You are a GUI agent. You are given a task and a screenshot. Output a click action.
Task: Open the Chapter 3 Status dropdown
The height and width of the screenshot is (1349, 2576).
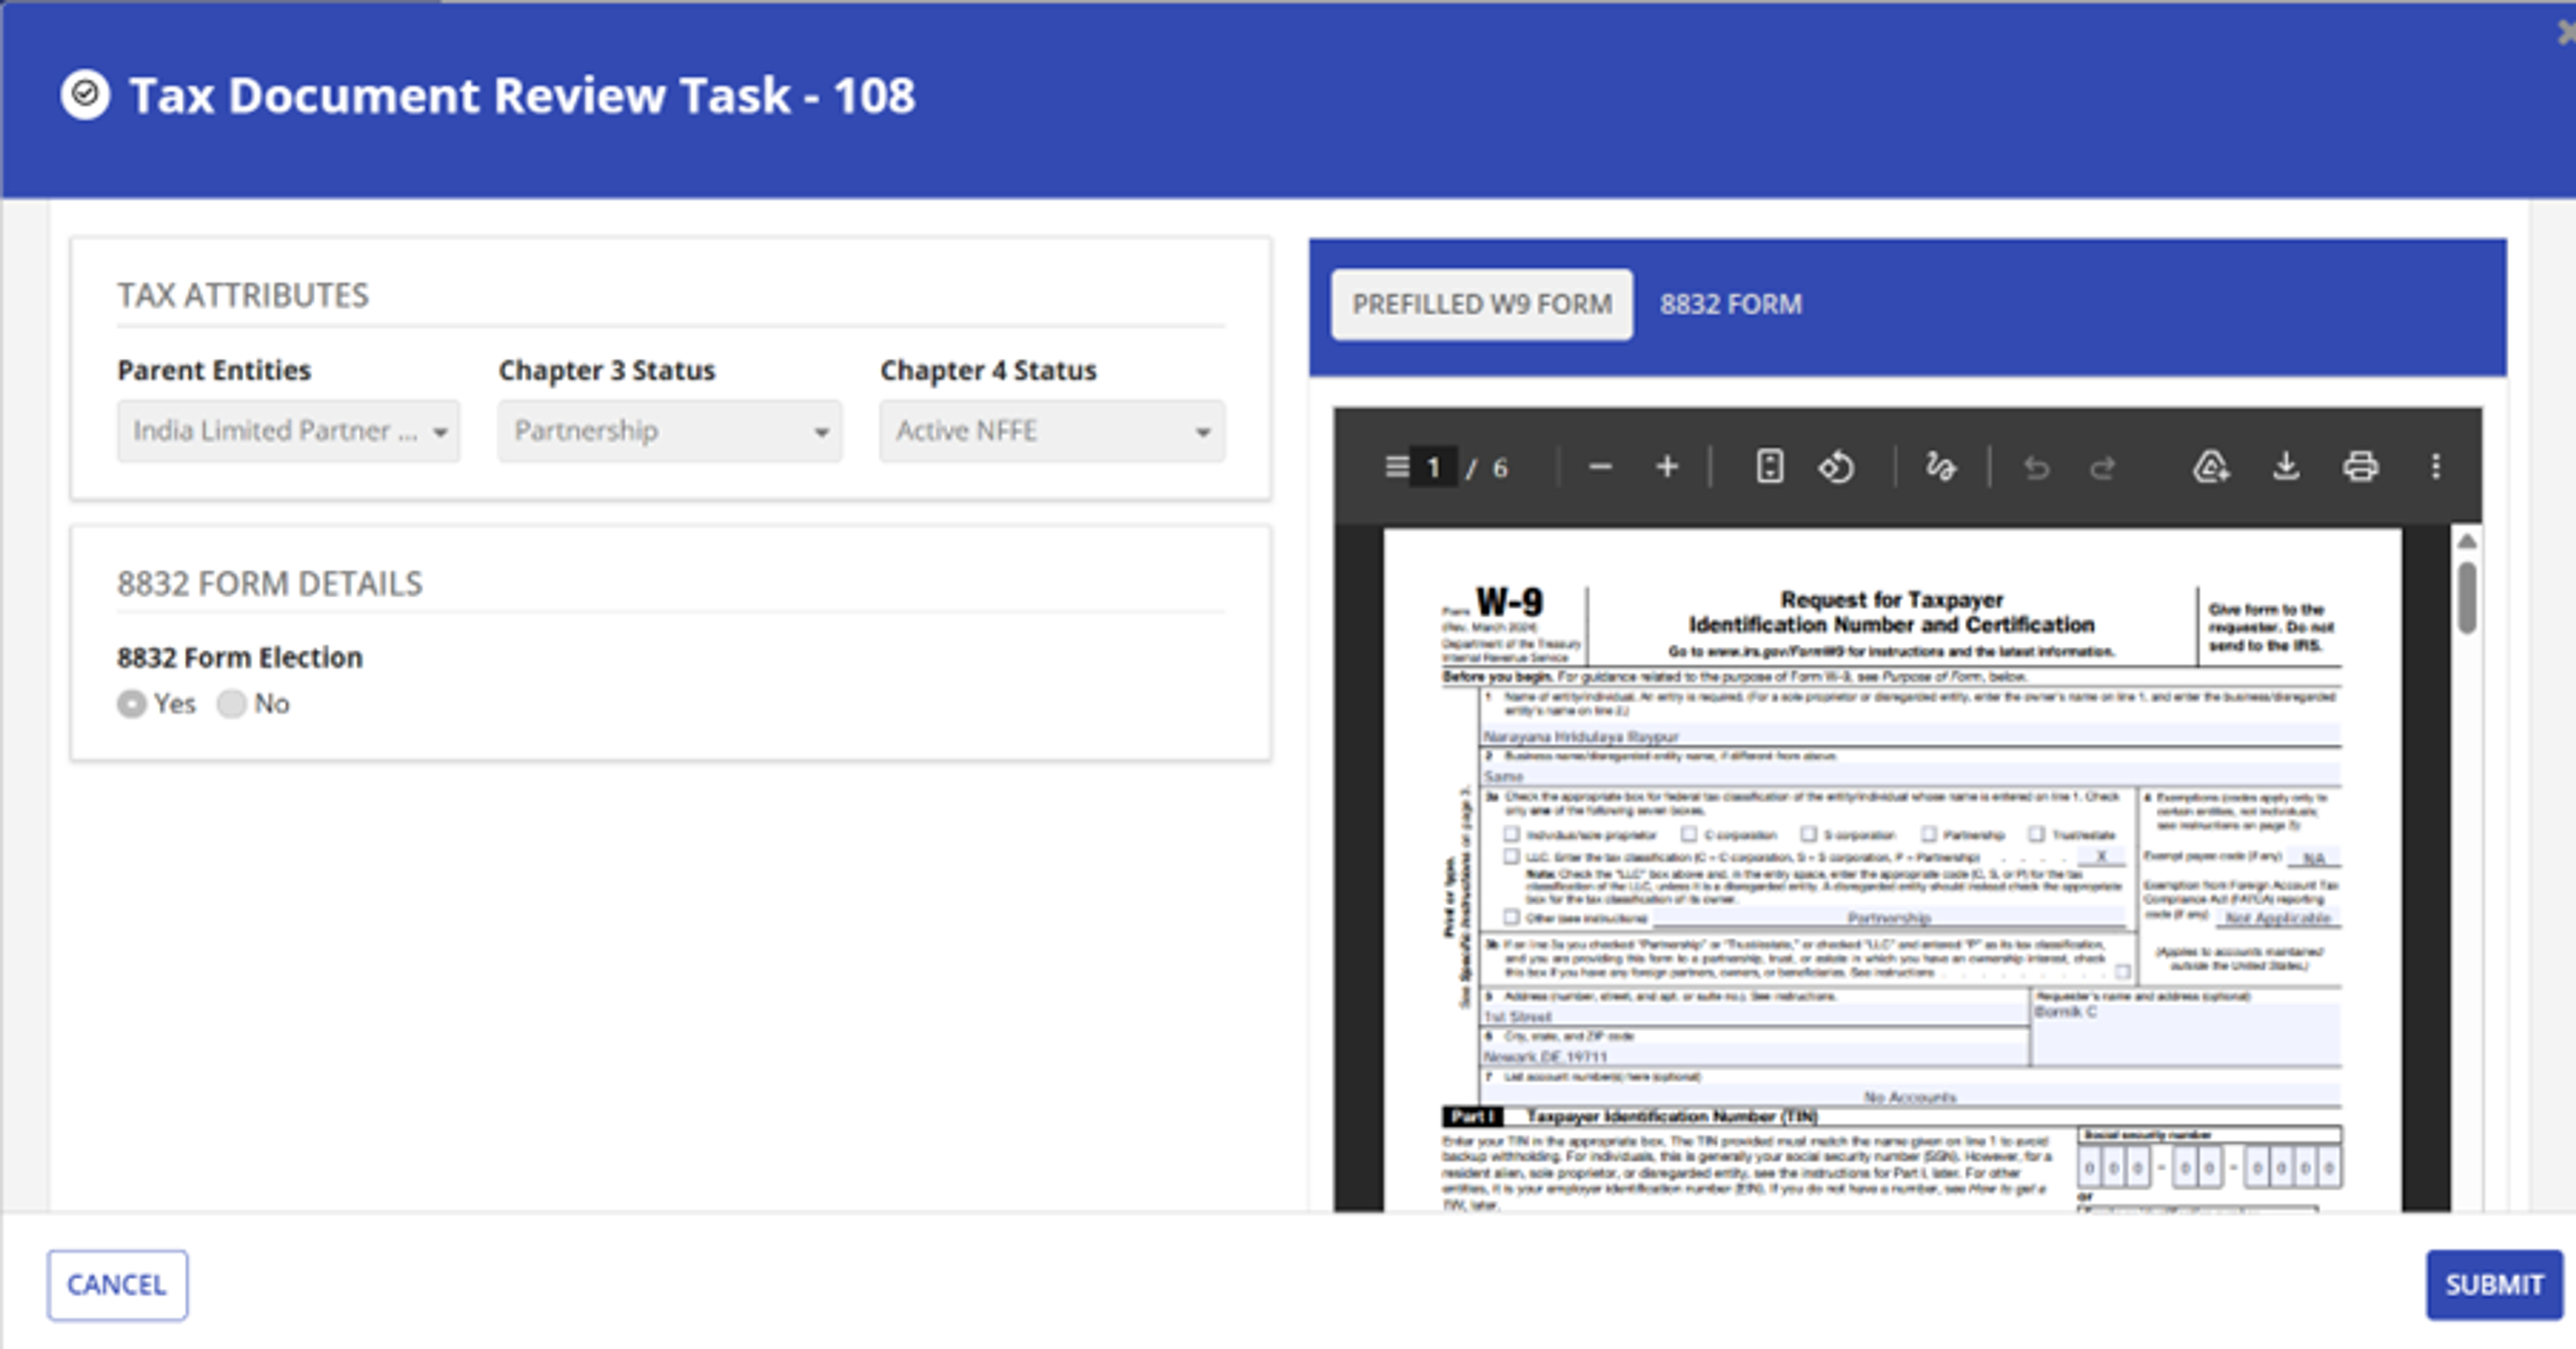tap(670, 431)
